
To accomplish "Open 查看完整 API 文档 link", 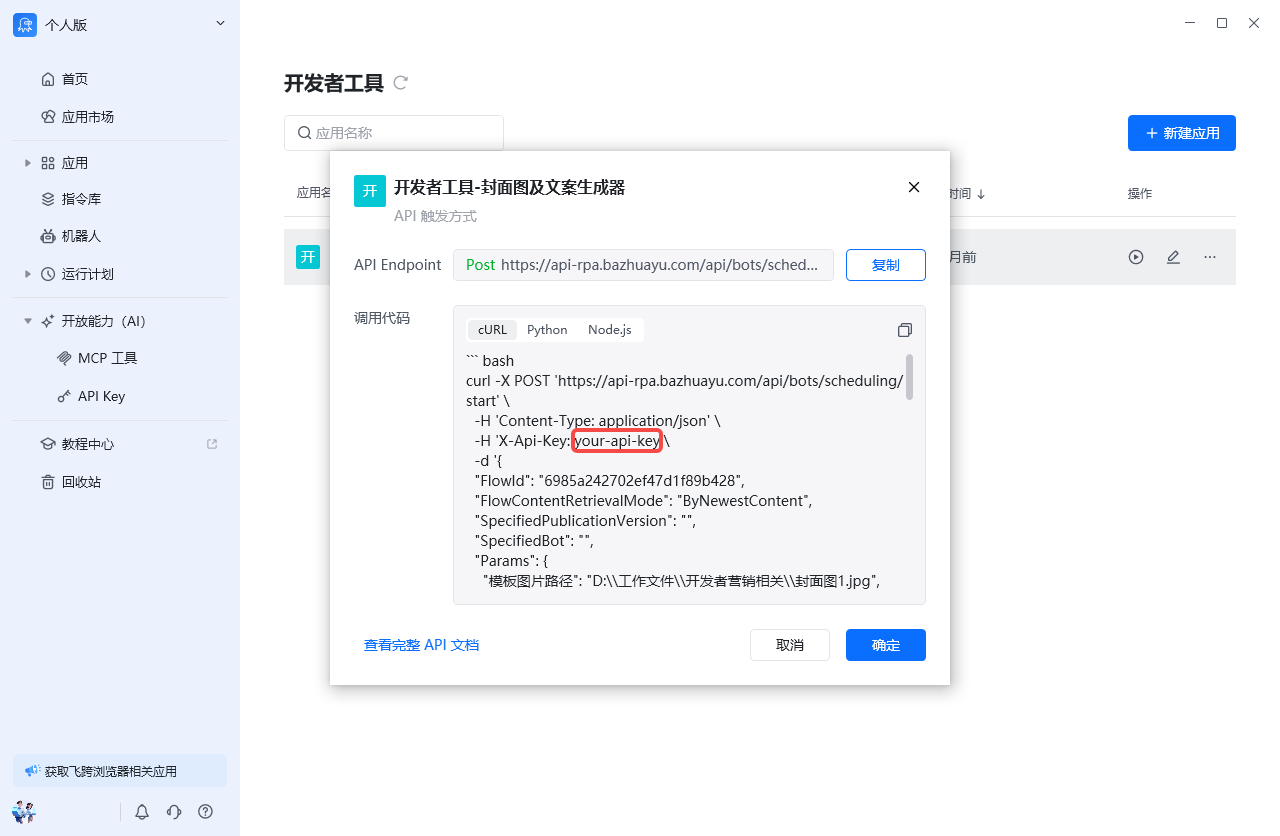I will (421, 645).
